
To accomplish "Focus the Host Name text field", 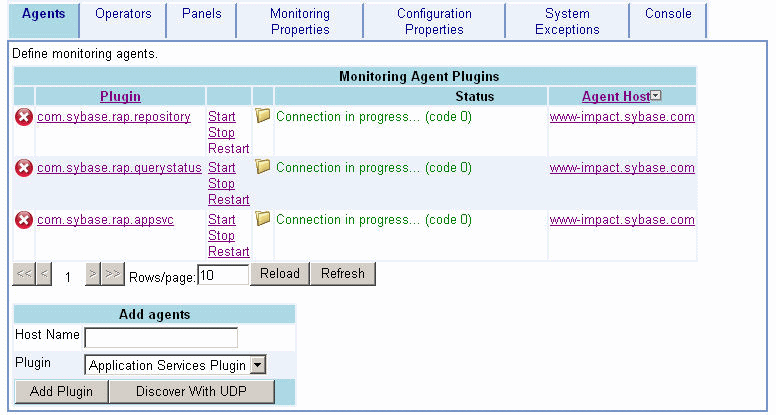I will 161,337.
